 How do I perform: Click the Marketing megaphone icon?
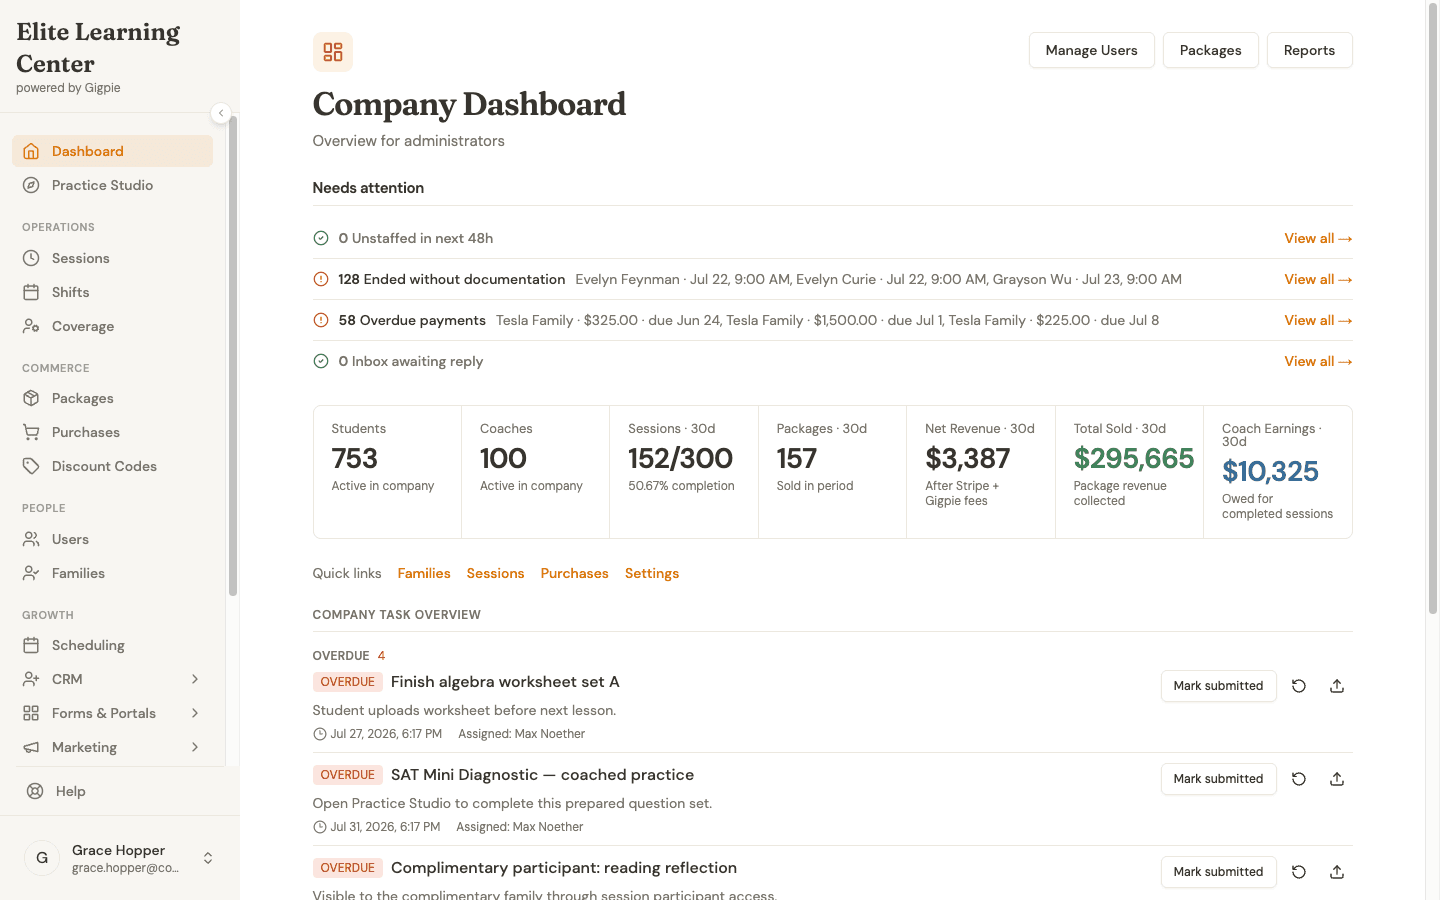pyautogui.click(x=31, y=747)
